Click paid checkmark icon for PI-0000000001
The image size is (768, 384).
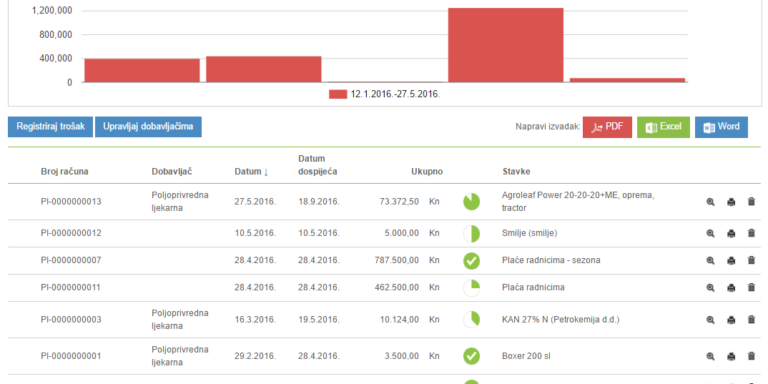point(471,356)
